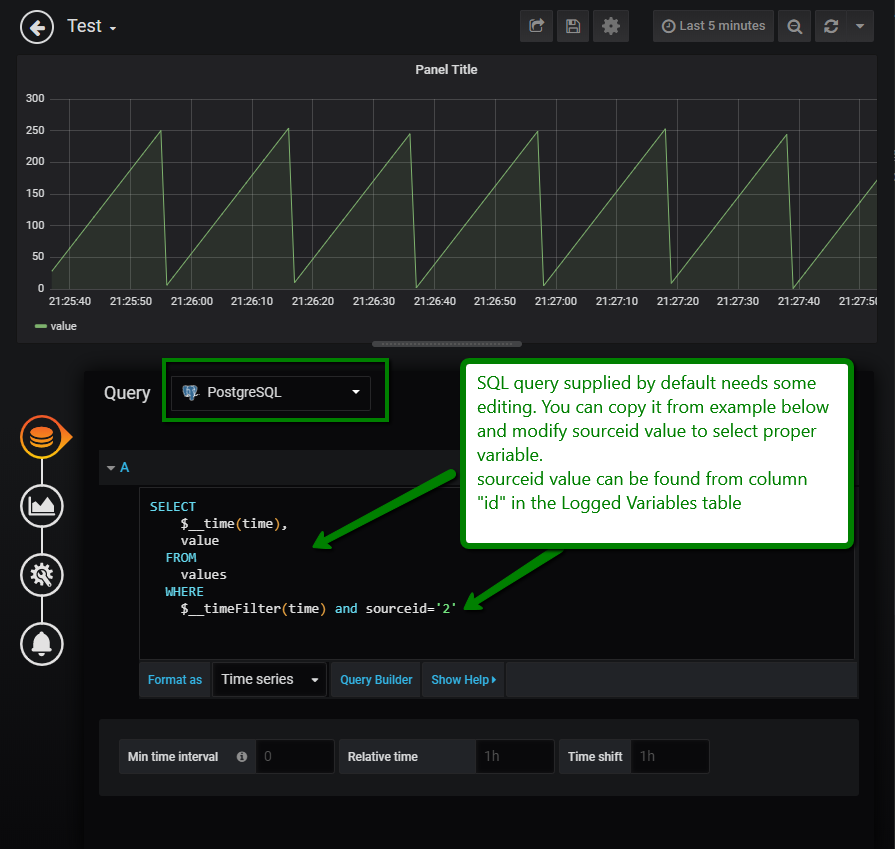Share the dashboard using the share icon
The width and height of the screenshot is (895, 849).
coord(536,26)
